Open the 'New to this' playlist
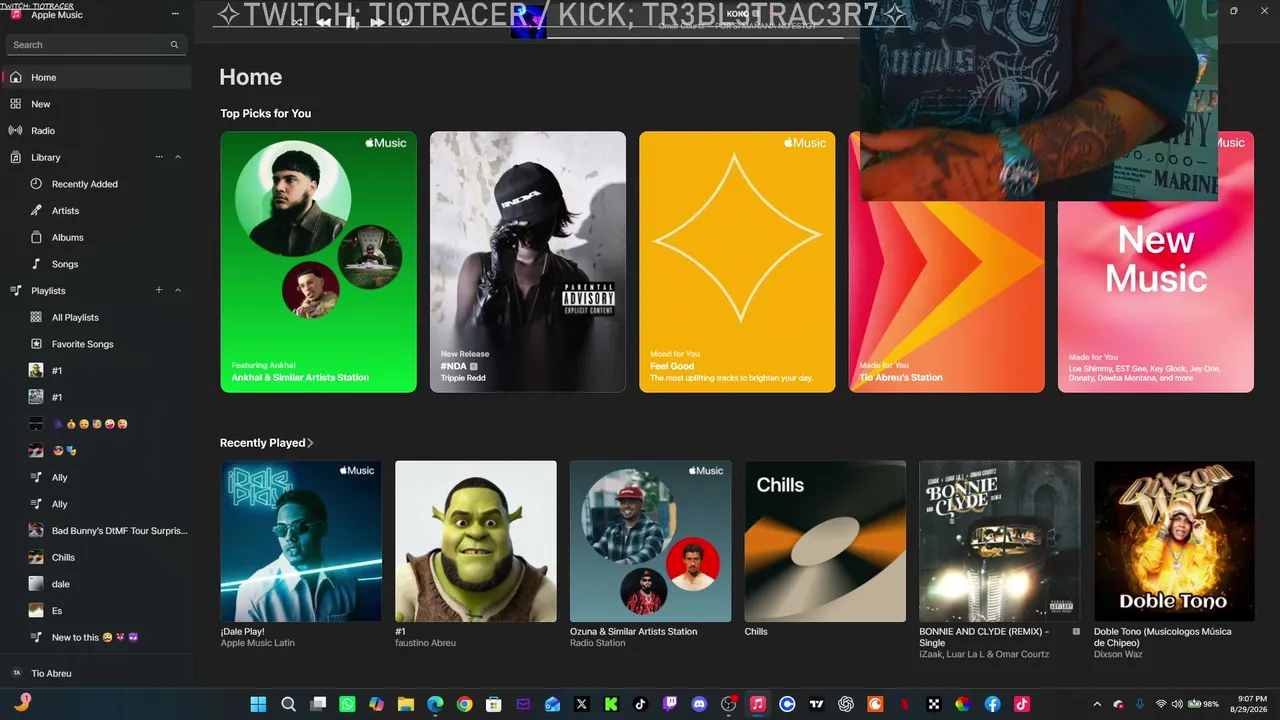This screenshot has height=720, width=1280. pyautogui.click(x=95, y=638)
